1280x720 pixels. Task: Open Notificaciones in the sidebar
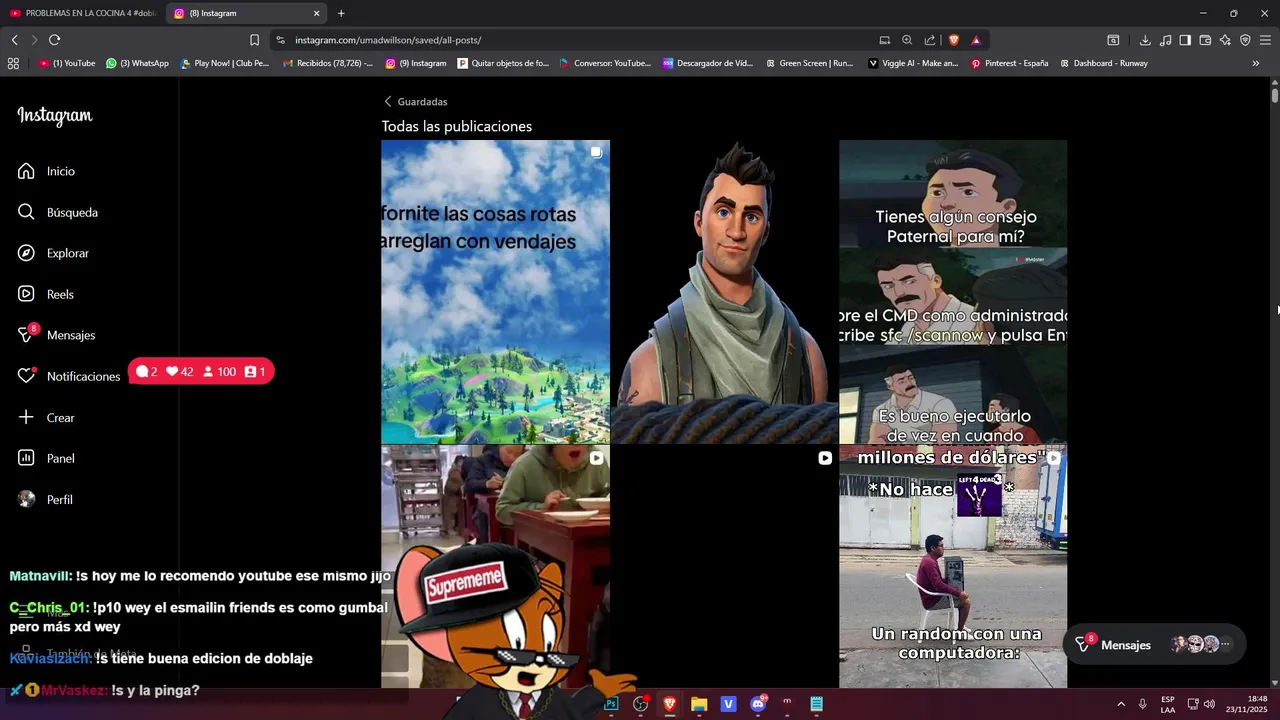[x=69, y=376]
